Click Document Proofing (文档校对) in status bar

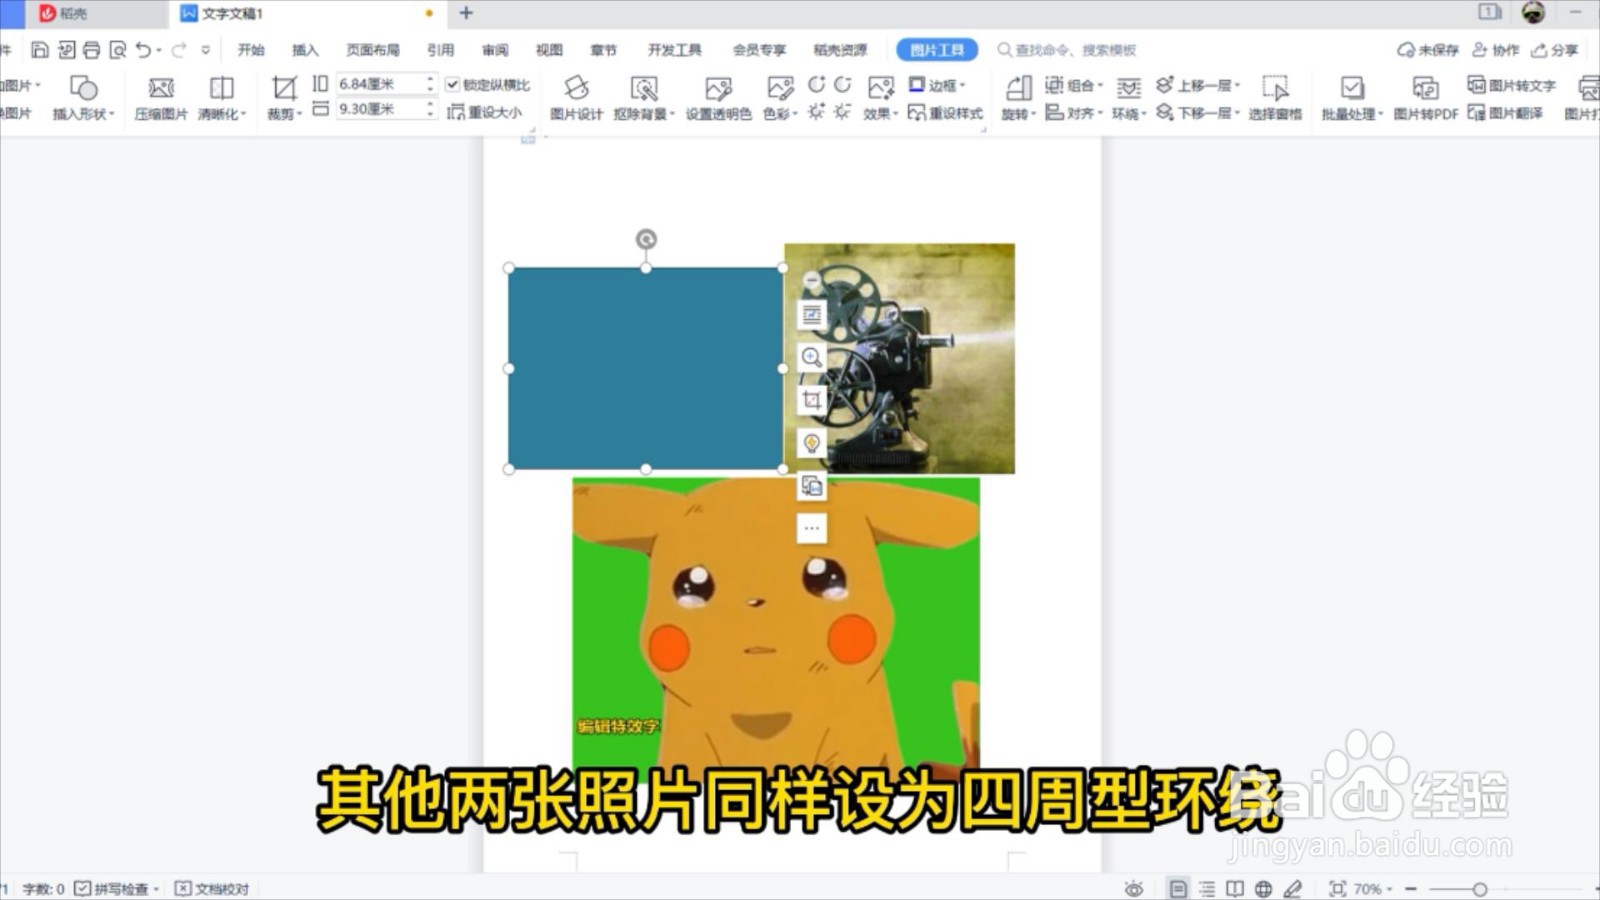(x=212, y=888)
